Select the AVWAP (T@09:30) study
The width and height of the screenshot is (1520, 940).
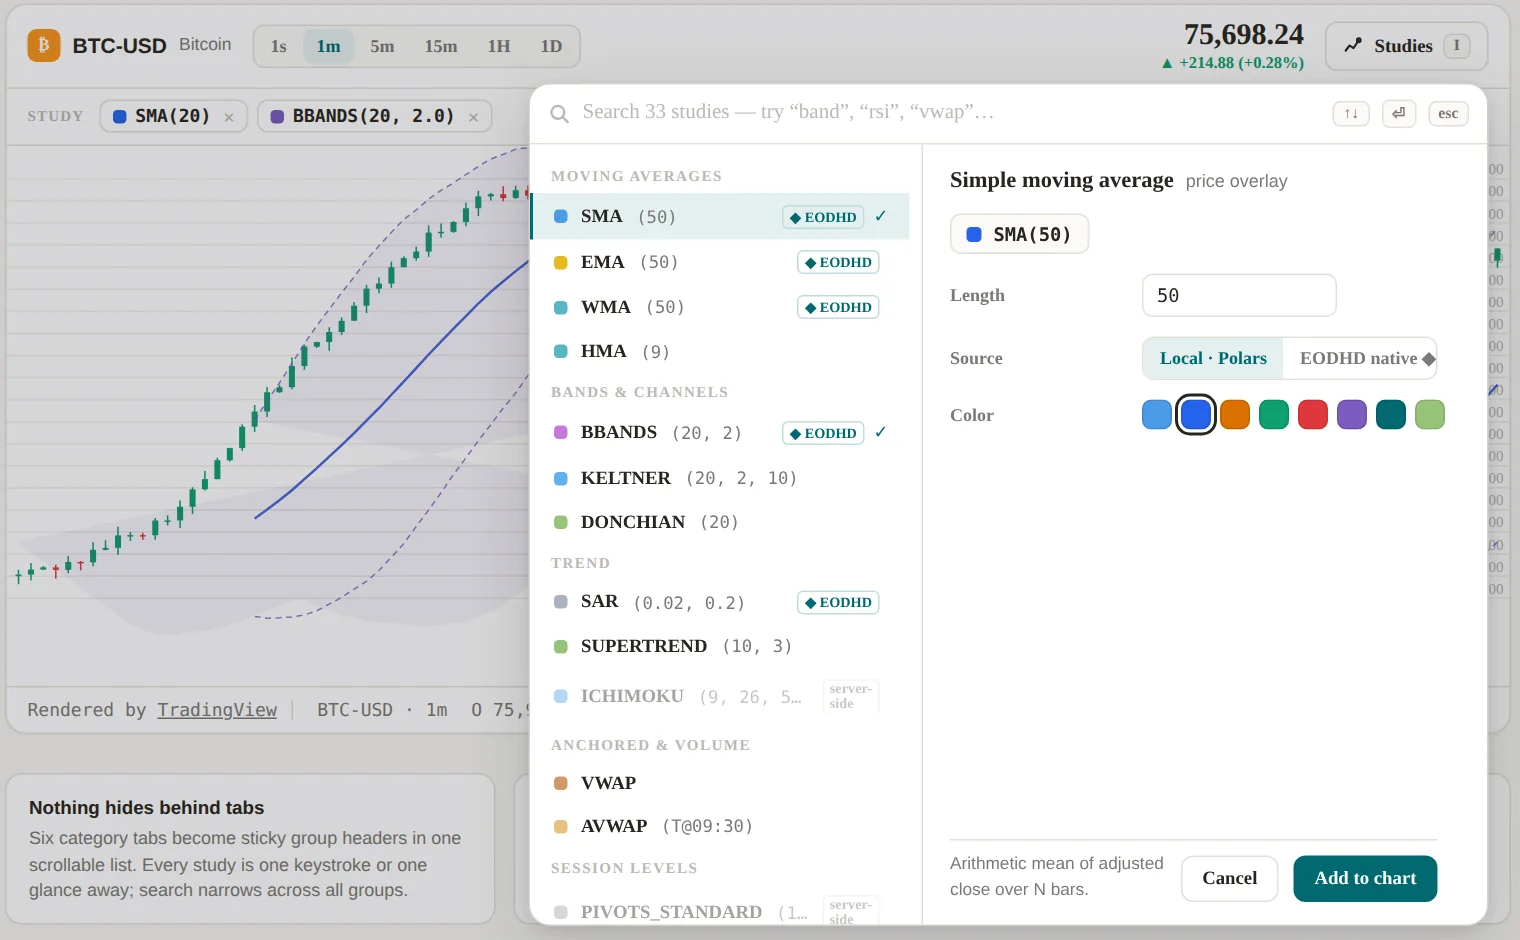[x=720, y=826]
